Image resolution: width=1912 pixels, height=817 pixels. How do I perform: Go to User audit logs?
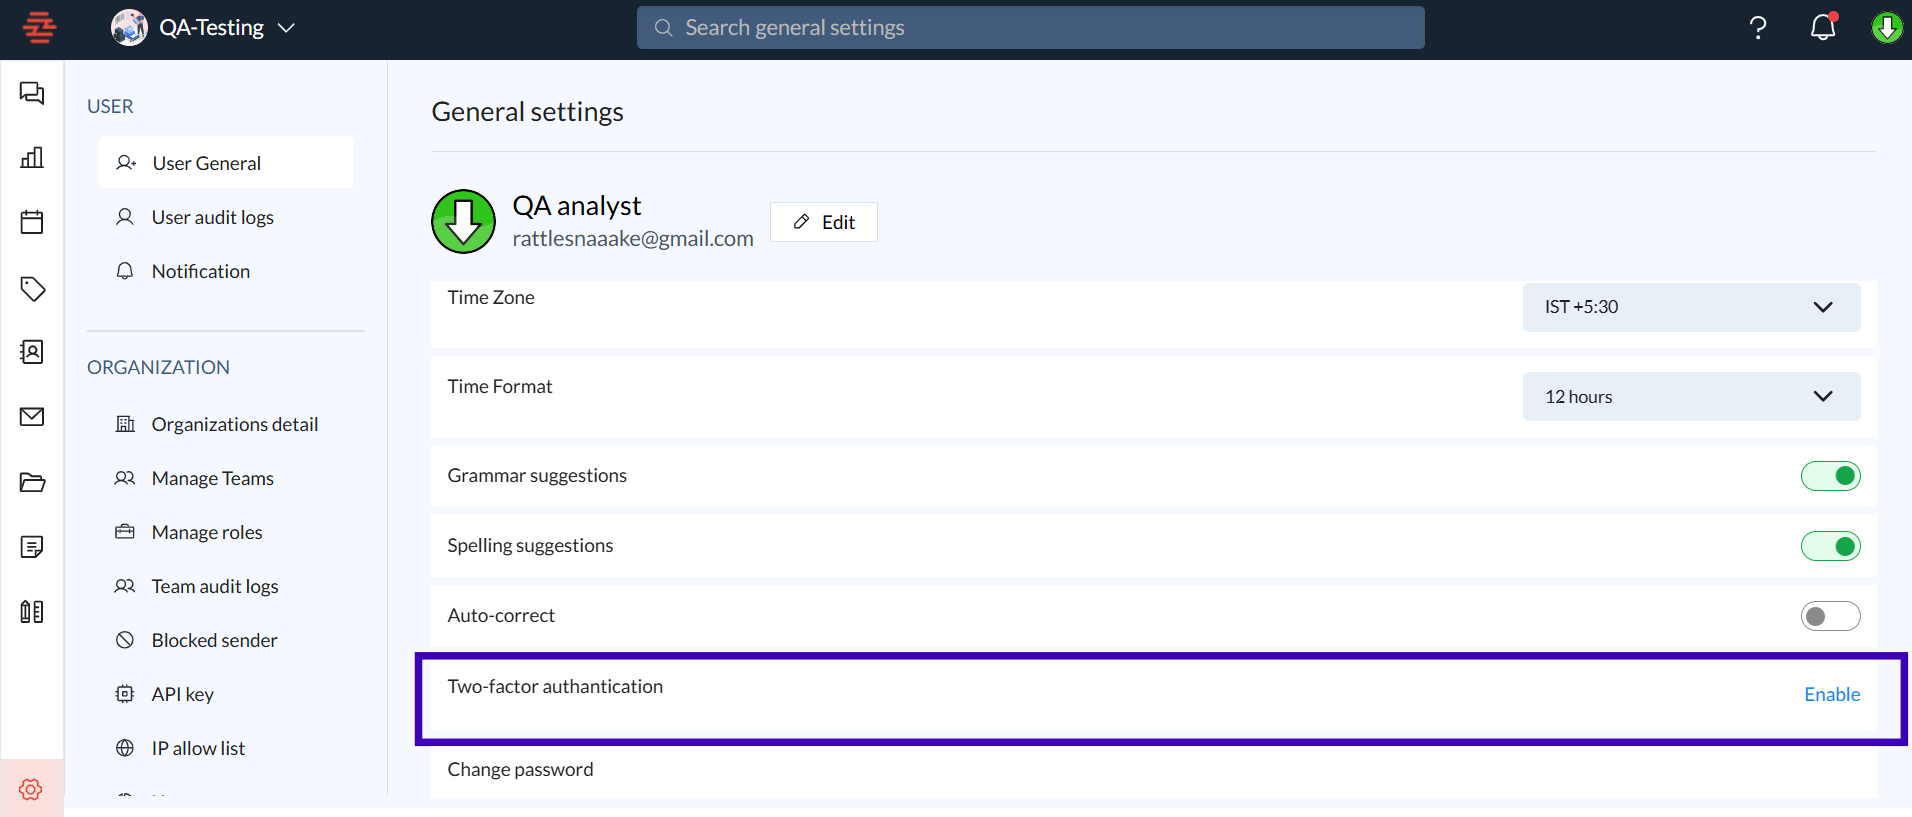[212, 217]
